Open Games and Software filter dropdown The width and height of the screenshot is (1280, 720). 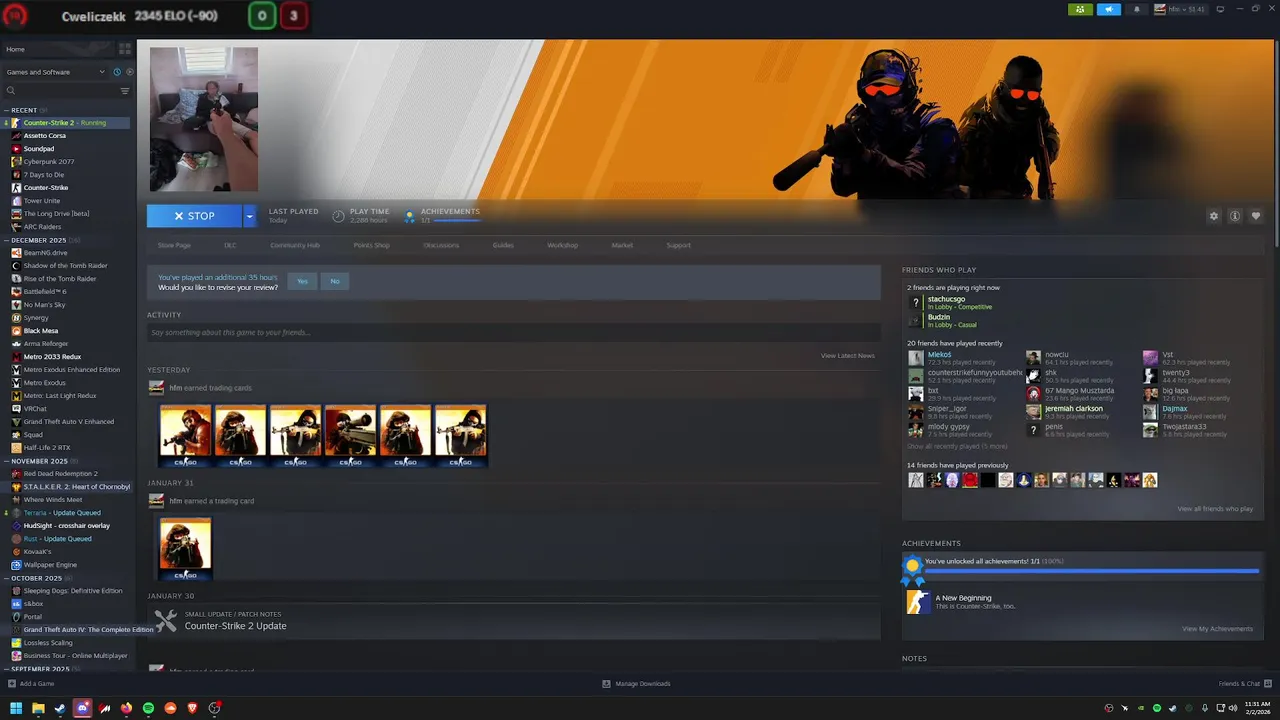coord(55,72)
